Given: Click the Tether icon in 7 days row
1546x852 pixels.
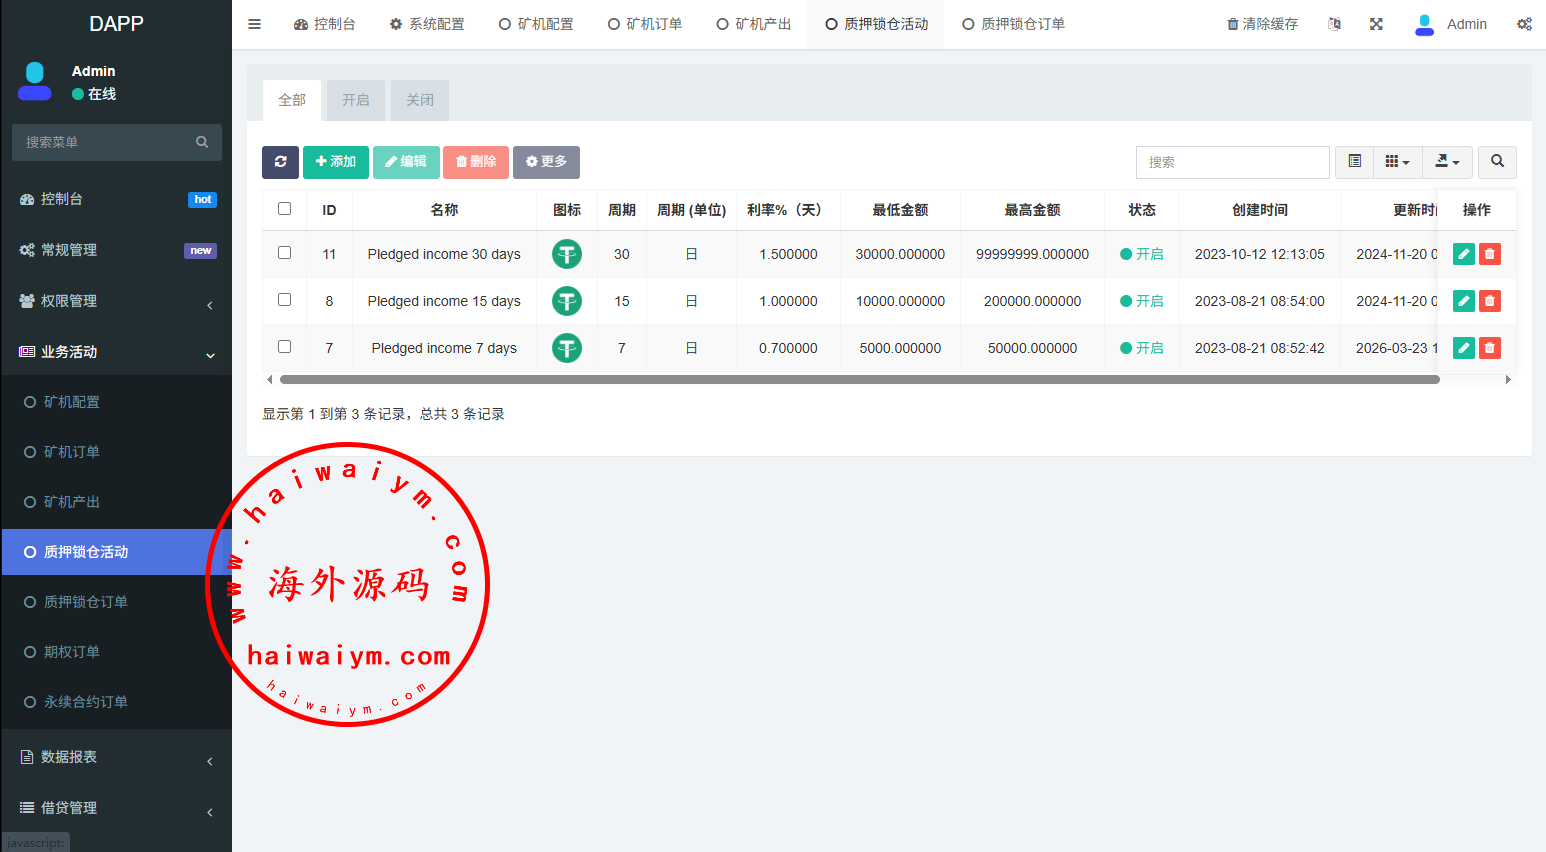Looking at the screenshot, I should (x=567, y=348).
